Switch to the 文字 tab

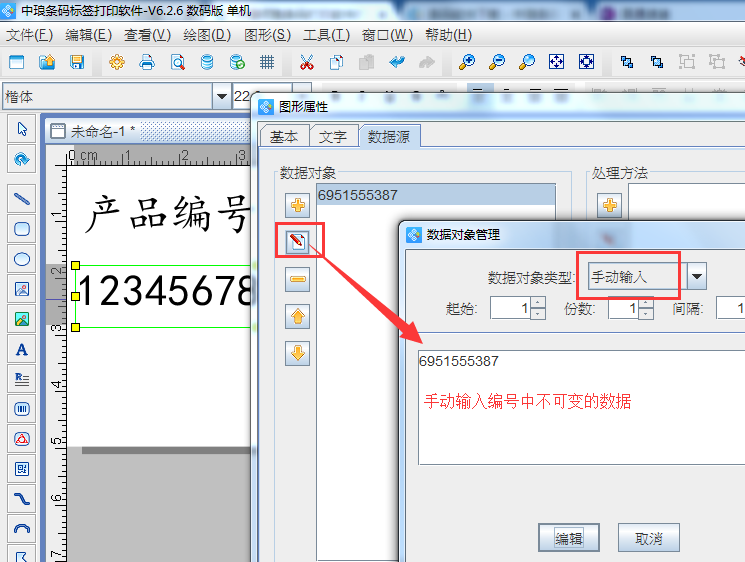click(x=333, y=137)
